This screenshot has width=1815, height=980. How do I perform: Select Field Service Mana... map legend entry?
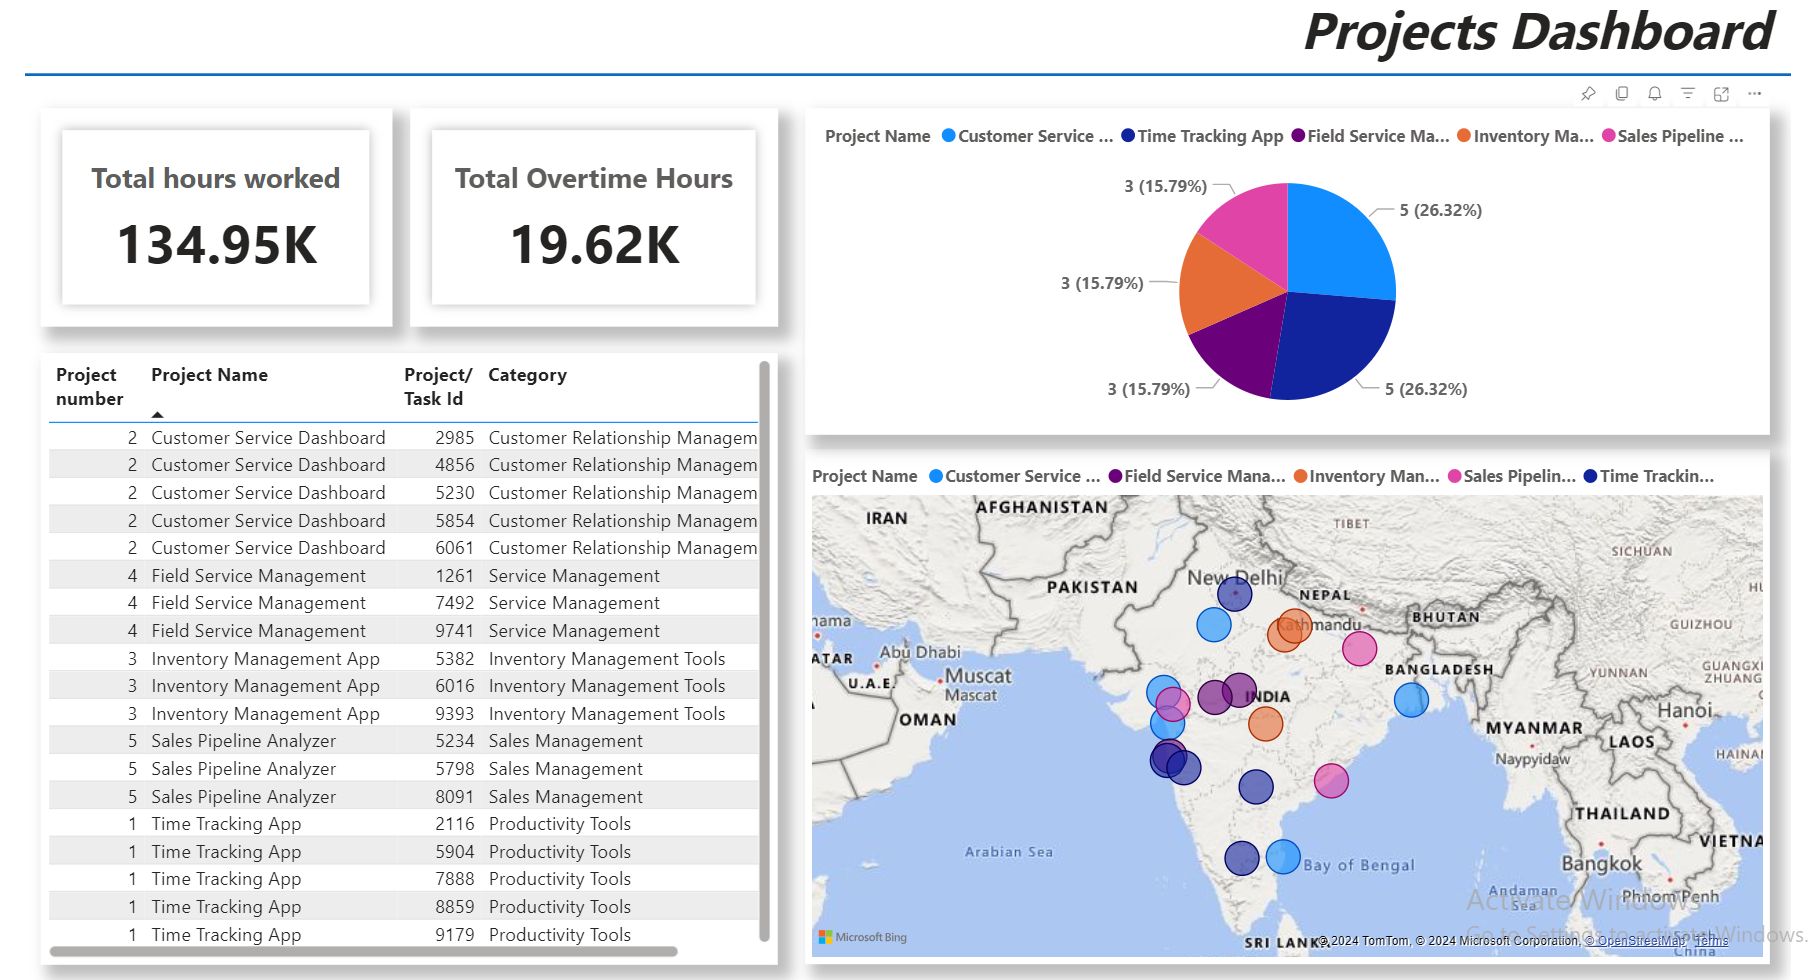tap(1197, 476)
